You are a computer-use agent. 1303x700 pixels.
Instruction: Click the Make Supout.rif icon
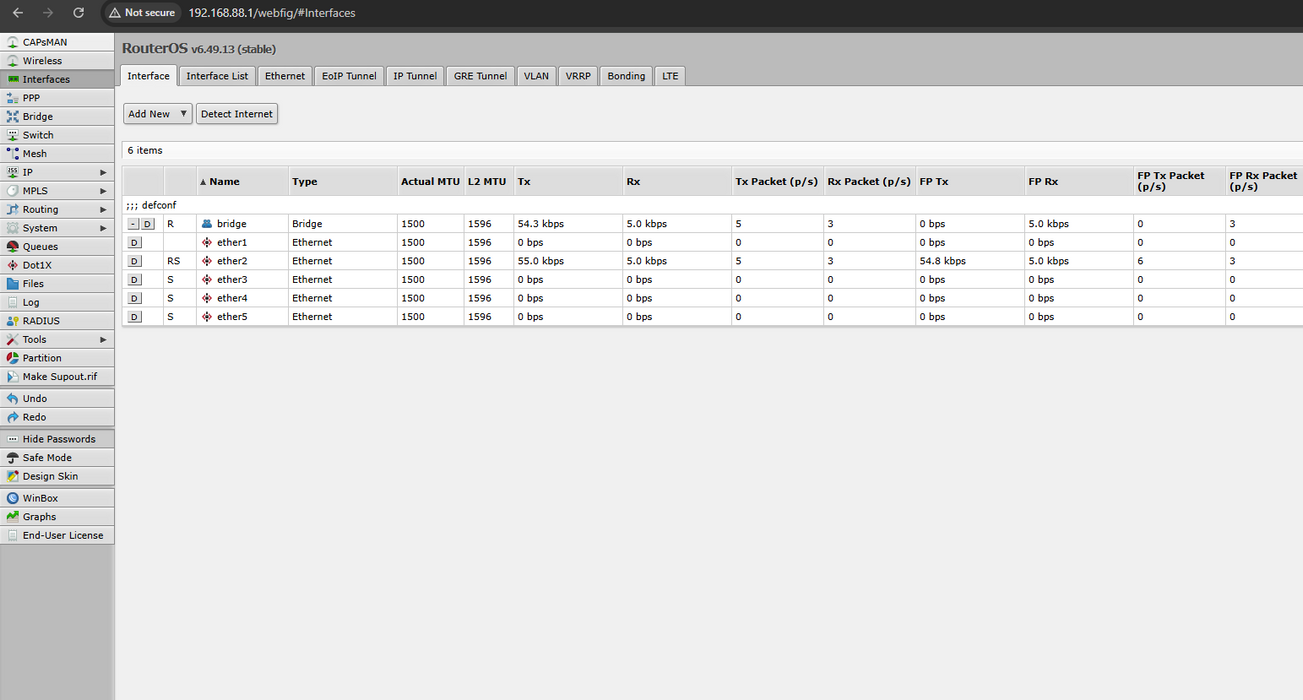(x=12, y=377)
